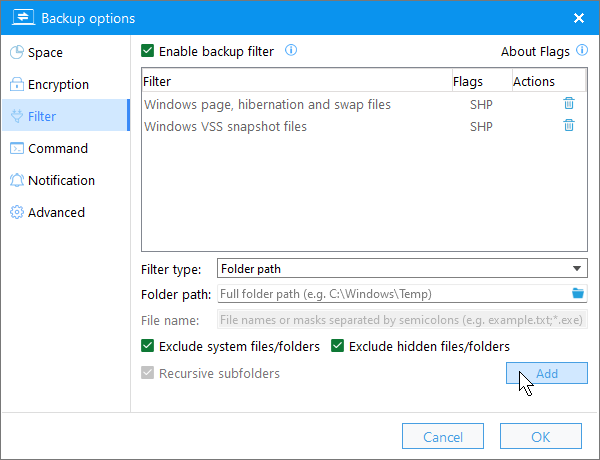Delete the Windows page, hibernation and swap files filter
The image size is (600, 460).
pyautogui.click(x=569, y=103)
